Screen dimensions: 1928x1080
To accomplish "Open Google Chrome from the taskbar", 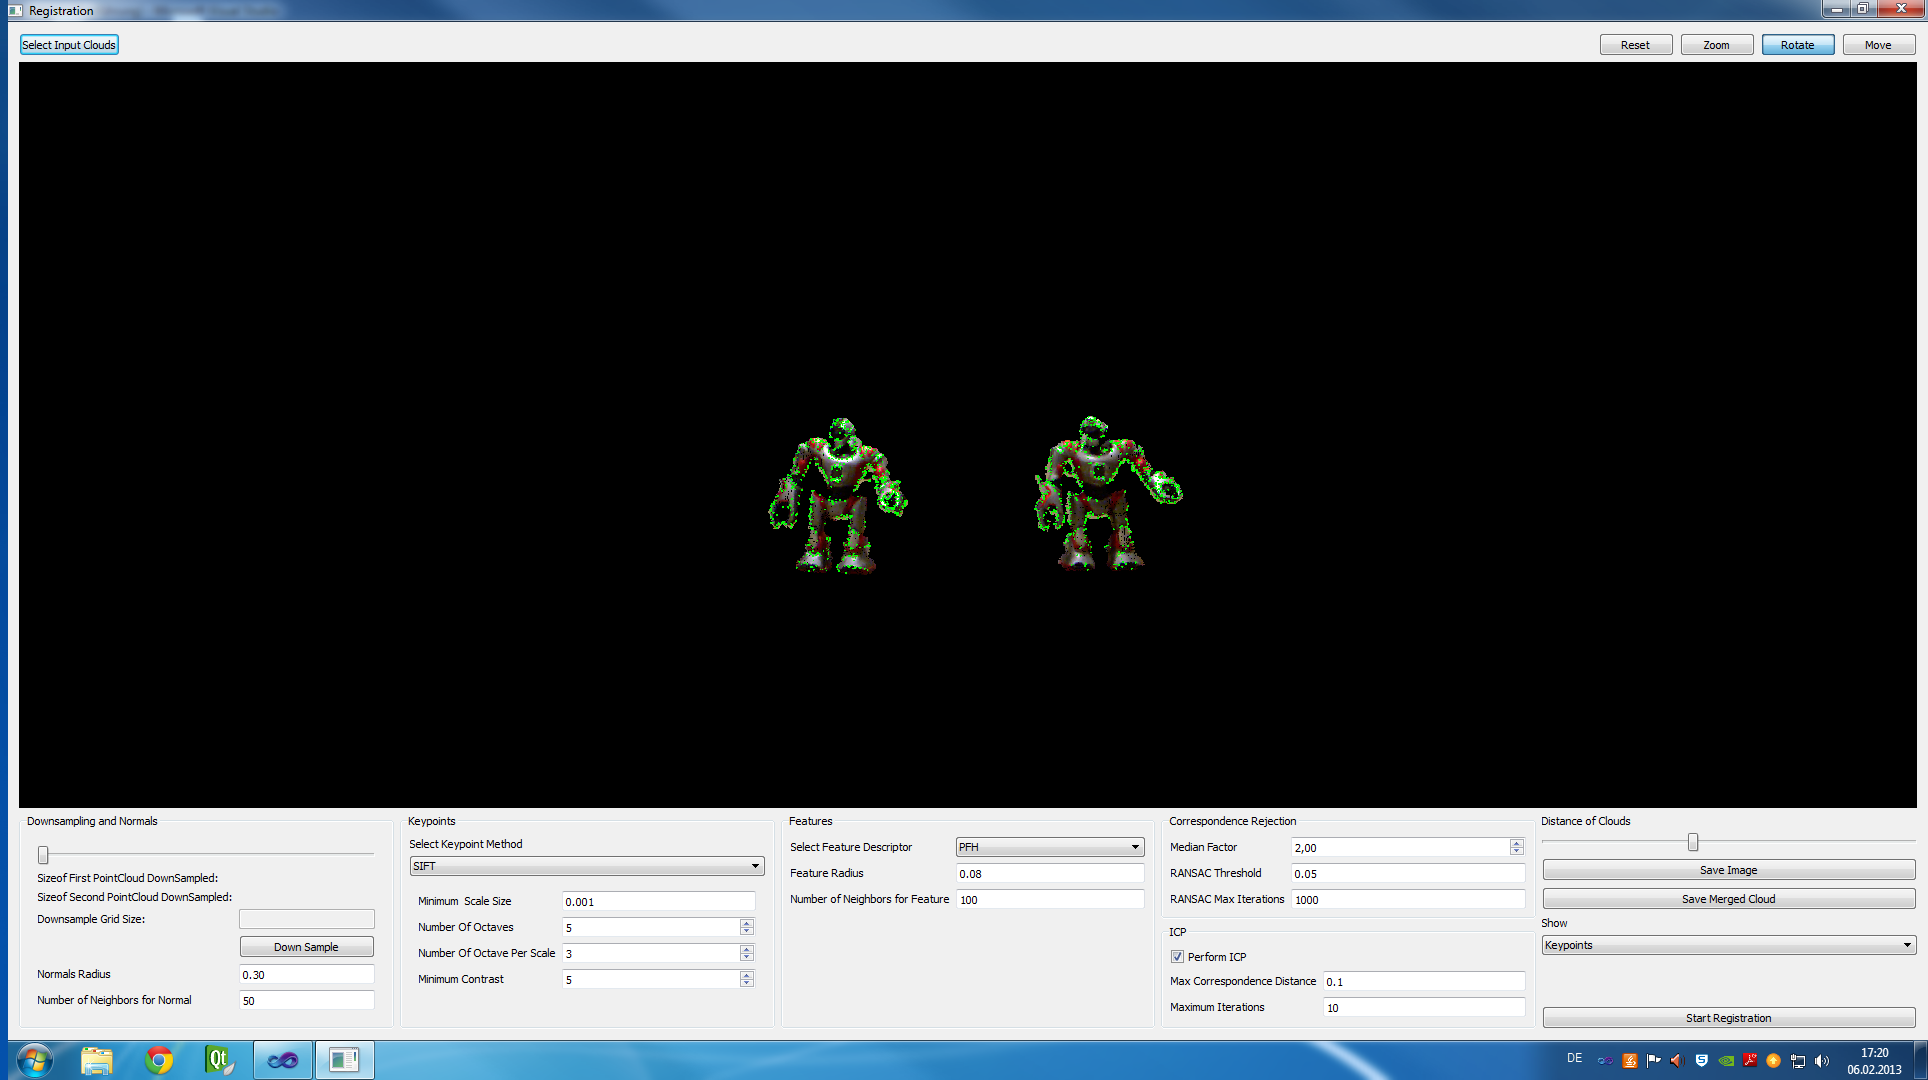I will 159,1059.
